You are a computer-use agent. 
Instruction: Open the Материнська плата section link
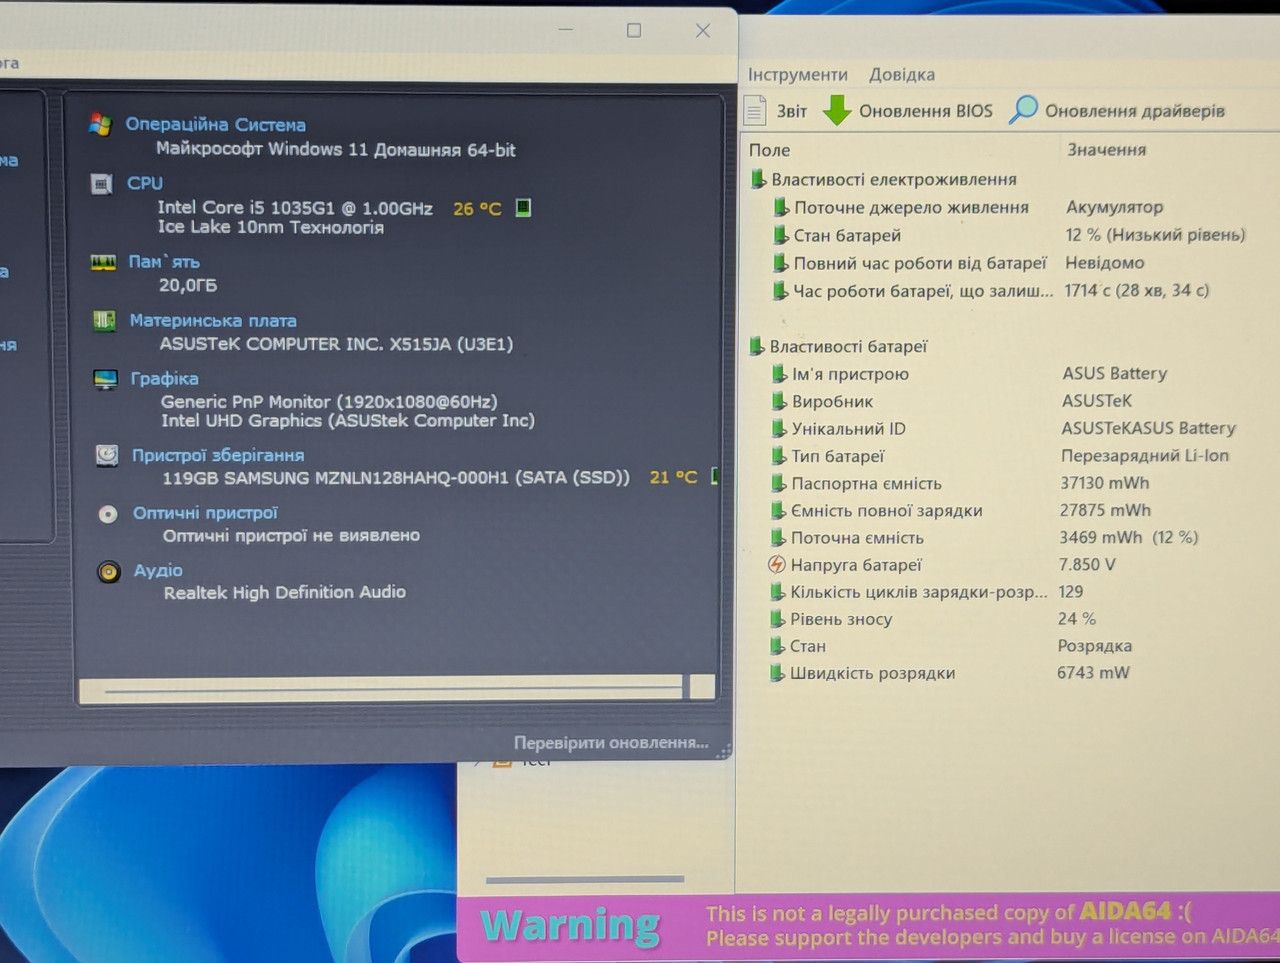tap(213, 321)
